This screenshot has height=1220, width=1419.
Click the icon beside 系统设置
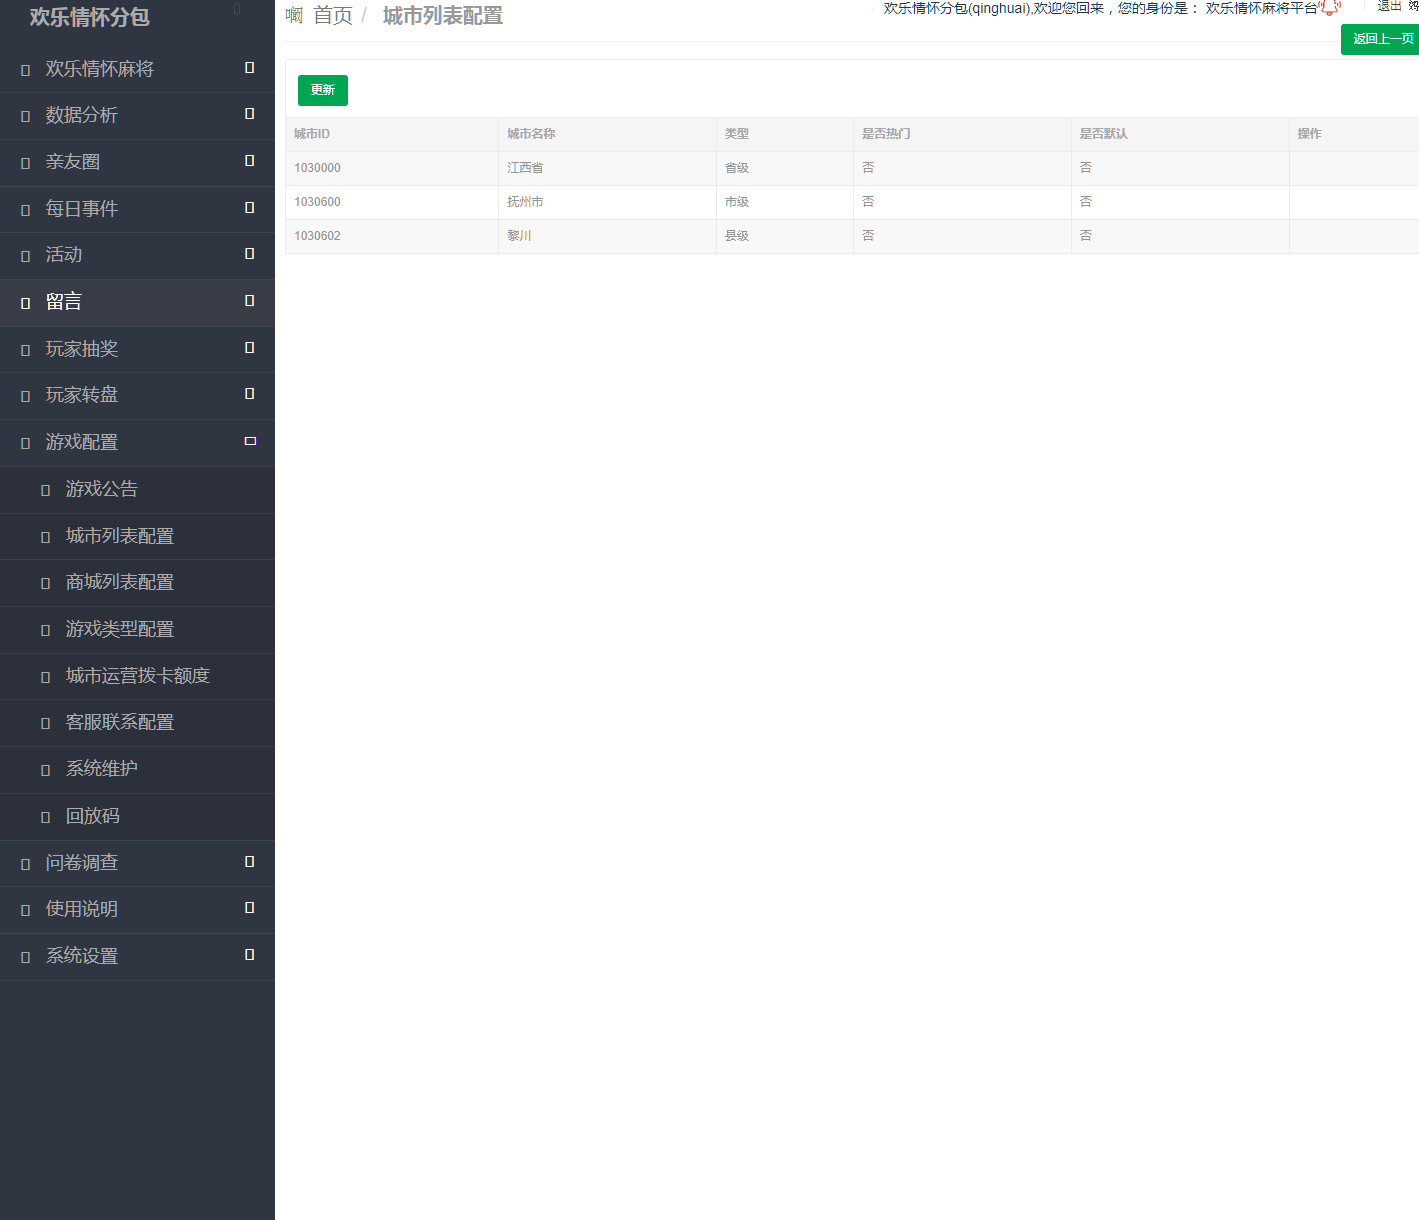click(x=26, y=957)
